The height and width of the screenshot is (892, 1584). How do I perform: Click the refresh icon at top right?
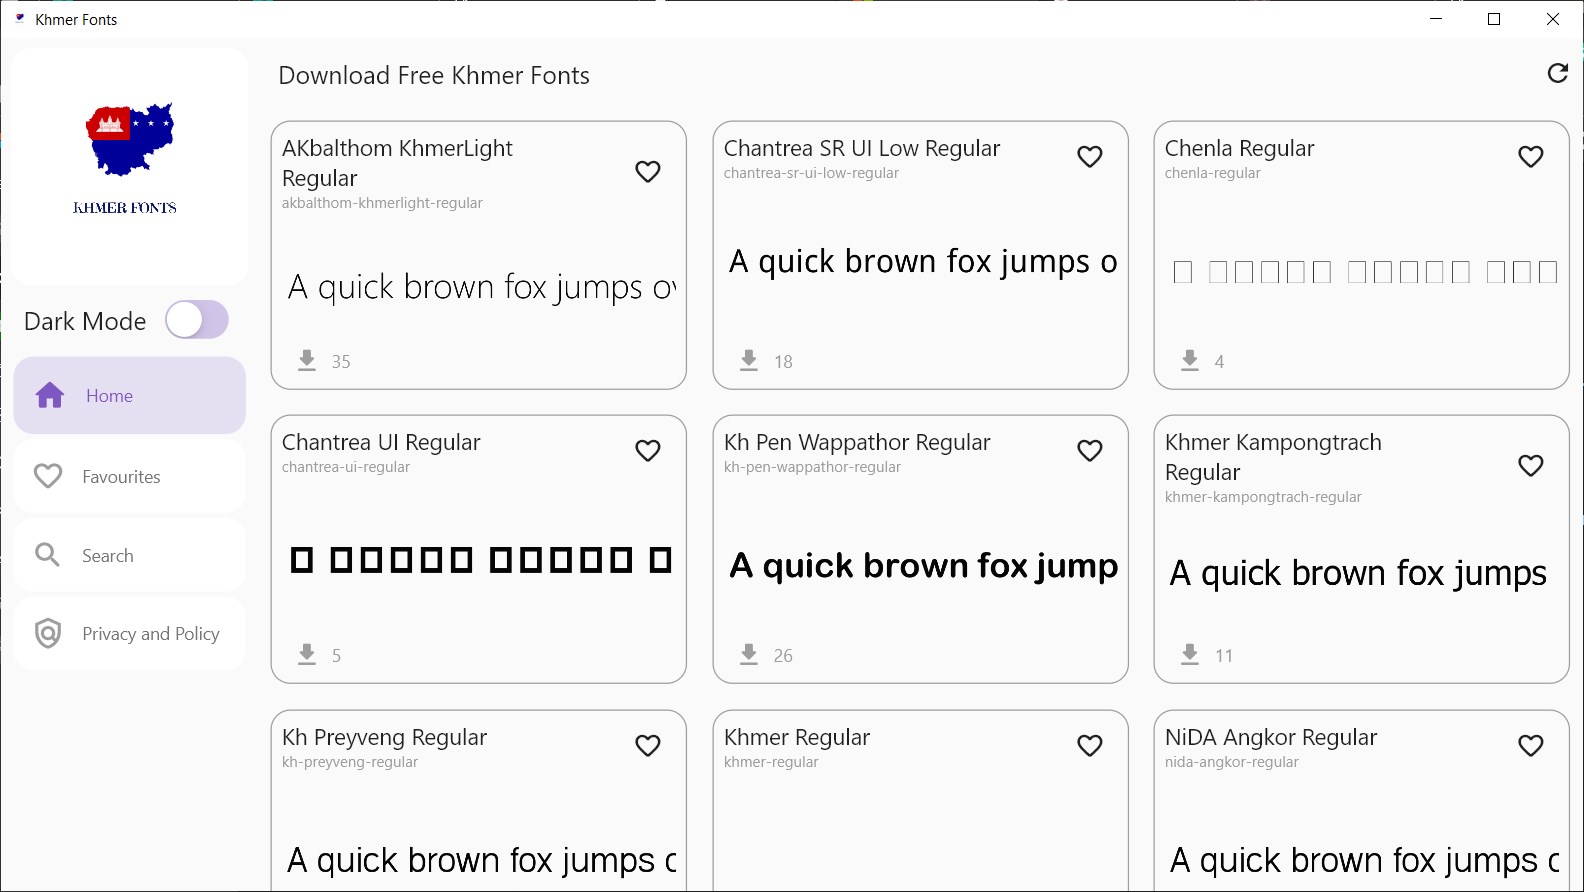click(1557, 73)
